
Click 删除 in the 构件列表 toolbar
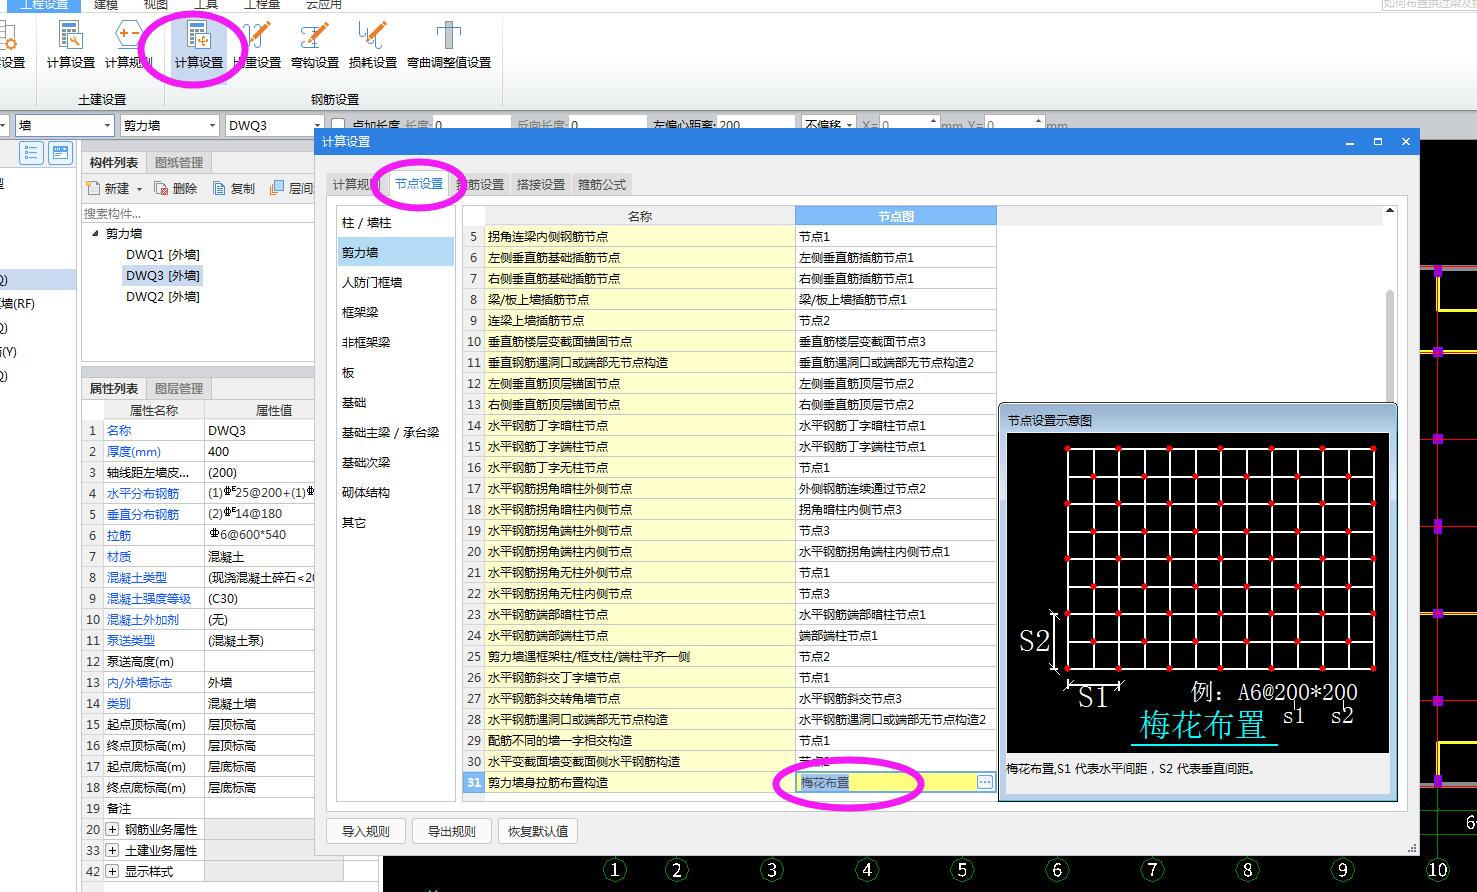coord(176,188)
